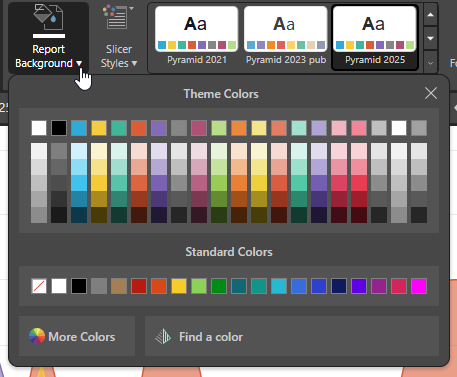The width and height of the screenshot is (457, 377).
Task: Click the Slicer Styles icon
Action: tap(116, 17)
